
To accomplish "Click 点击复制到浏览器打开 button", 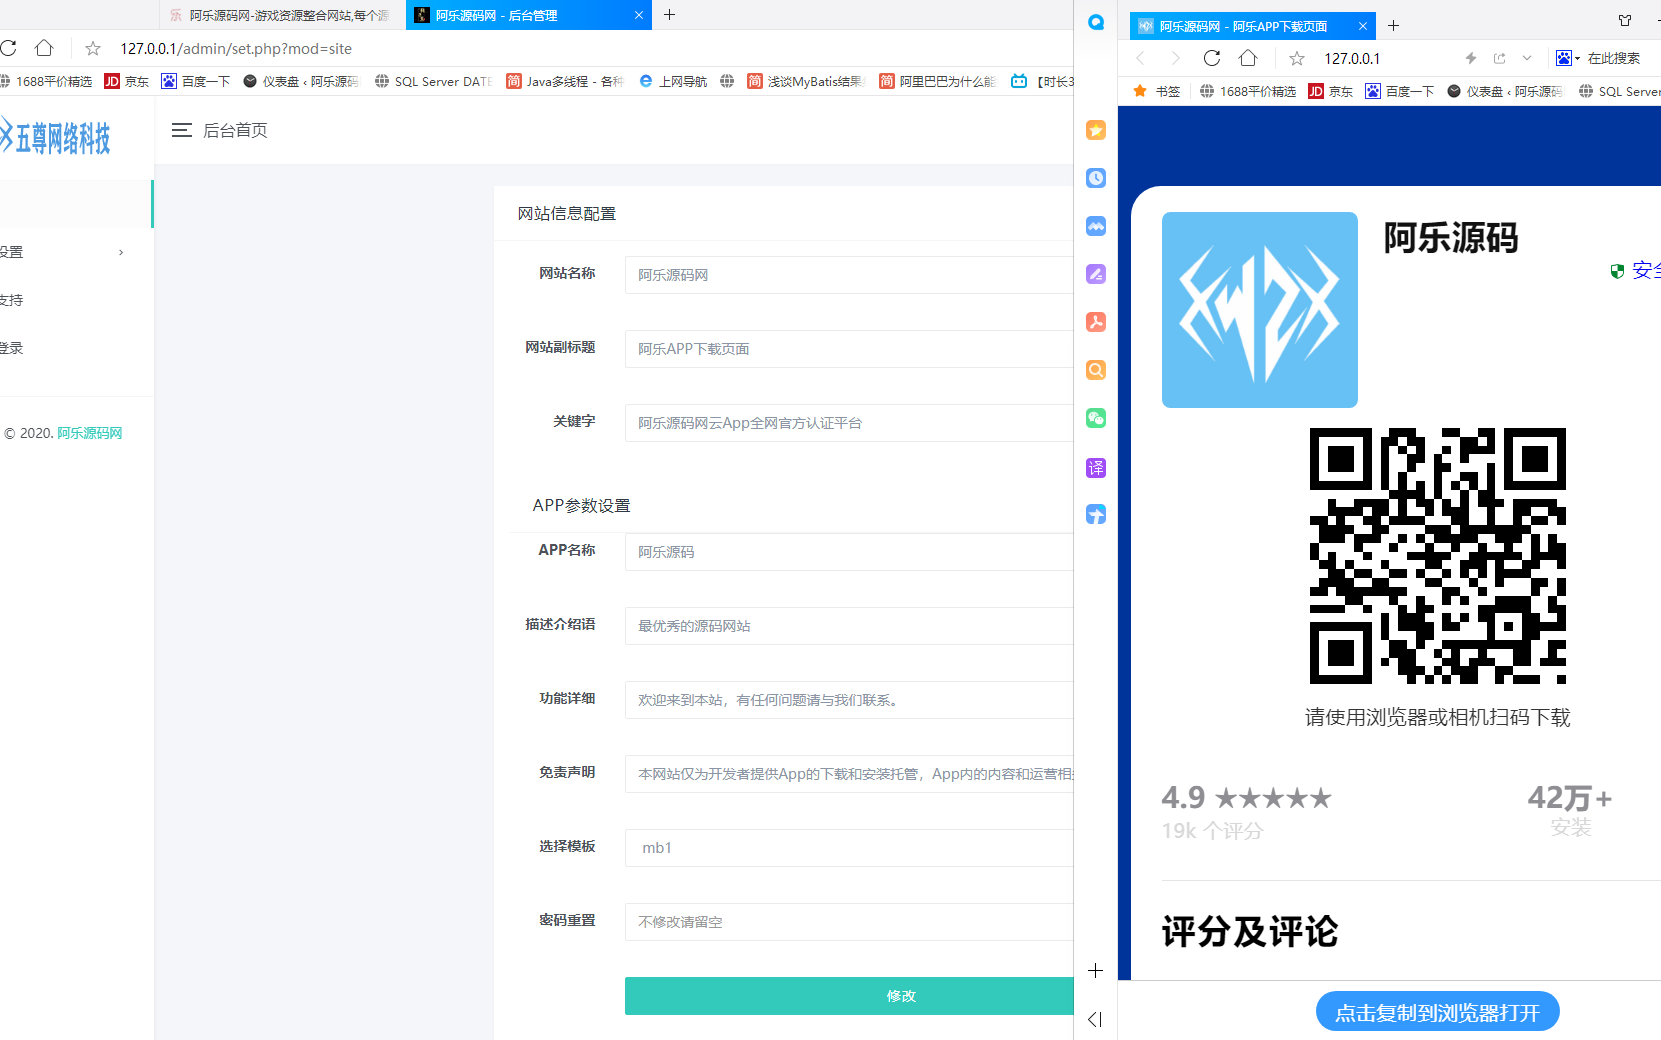I will pyautogui.click(x=1437, y=1013).
